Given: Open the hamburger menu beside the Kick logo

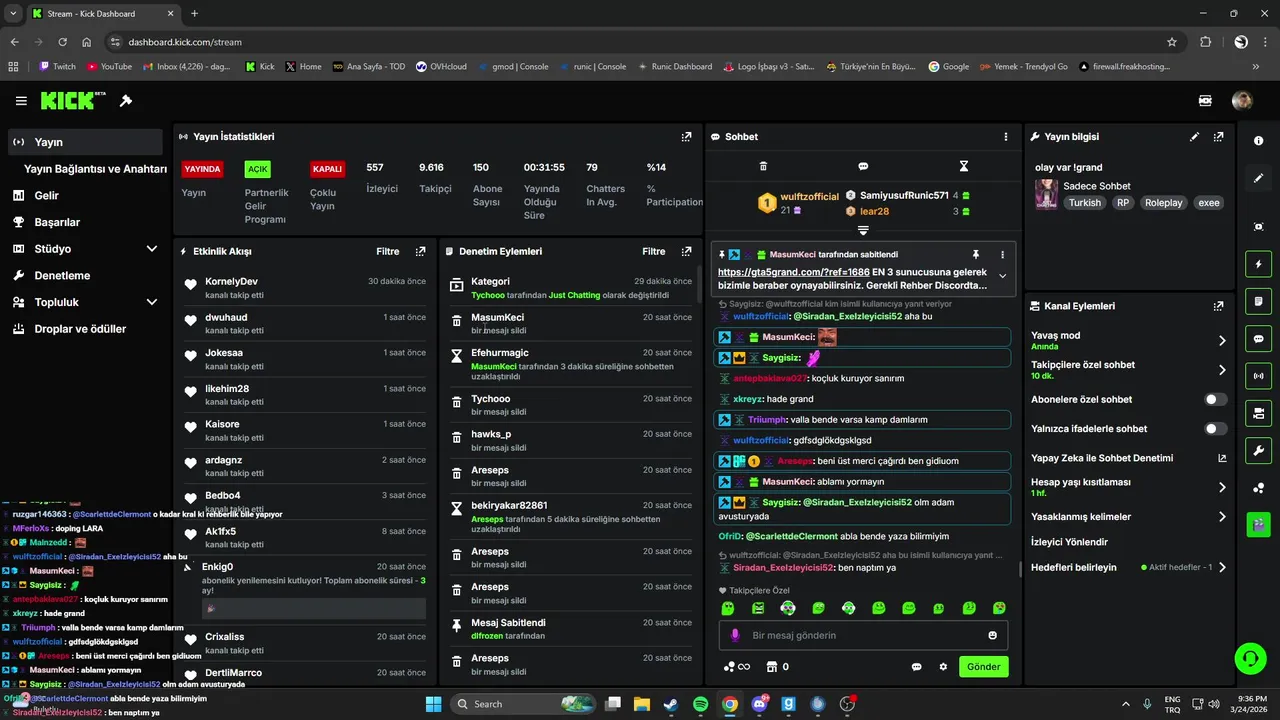Looking at the screenshot, I should [21, 101].
